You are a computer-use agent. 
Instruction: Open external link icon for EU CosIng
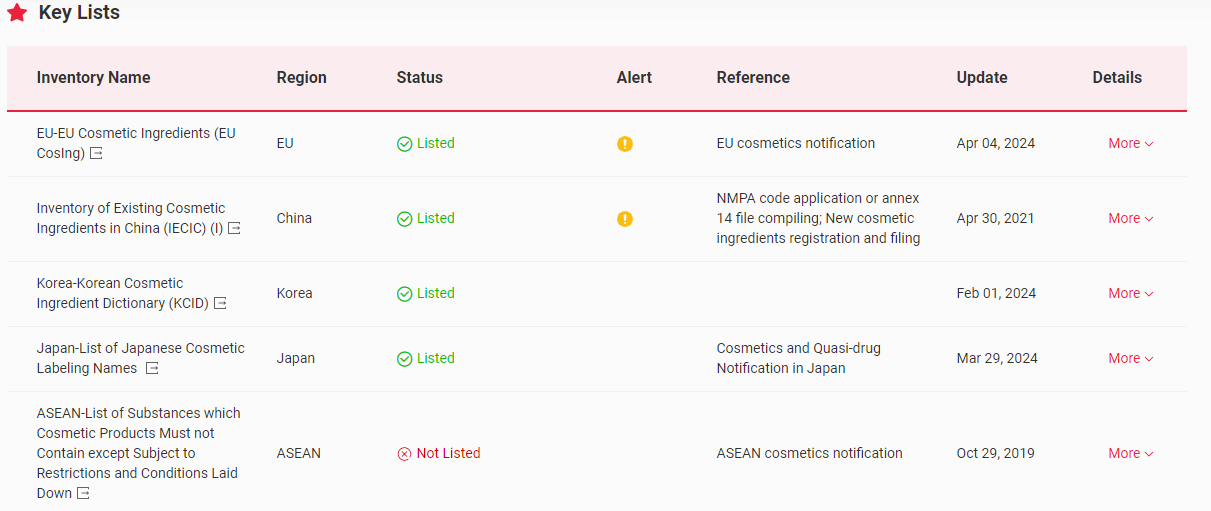click(x=96, y=154)
